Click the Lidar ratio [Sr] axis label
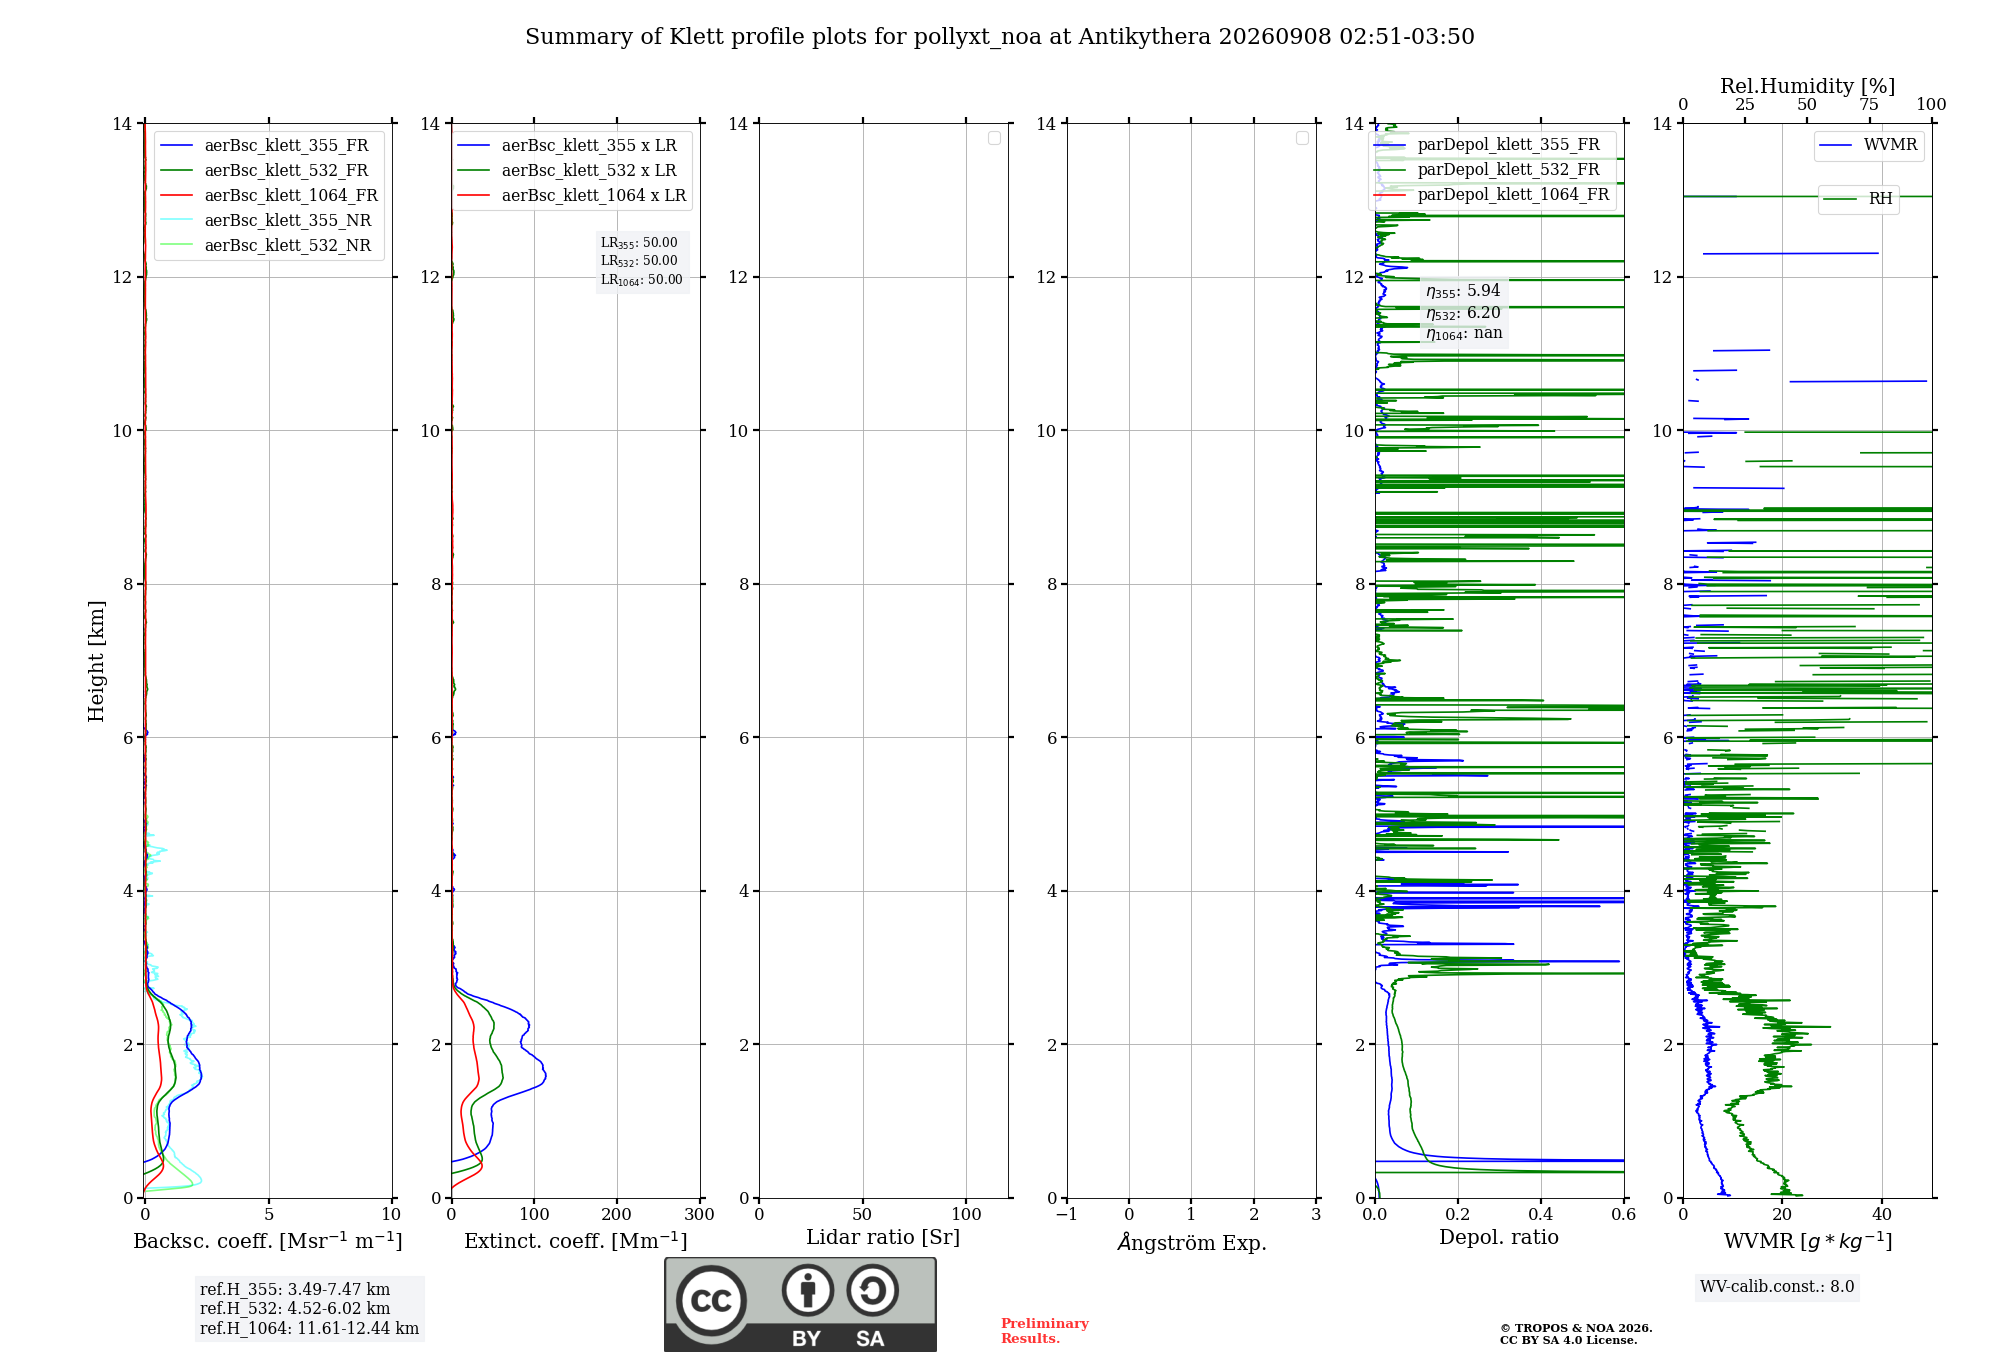2000x1360 pixels. pos(883,1238)
